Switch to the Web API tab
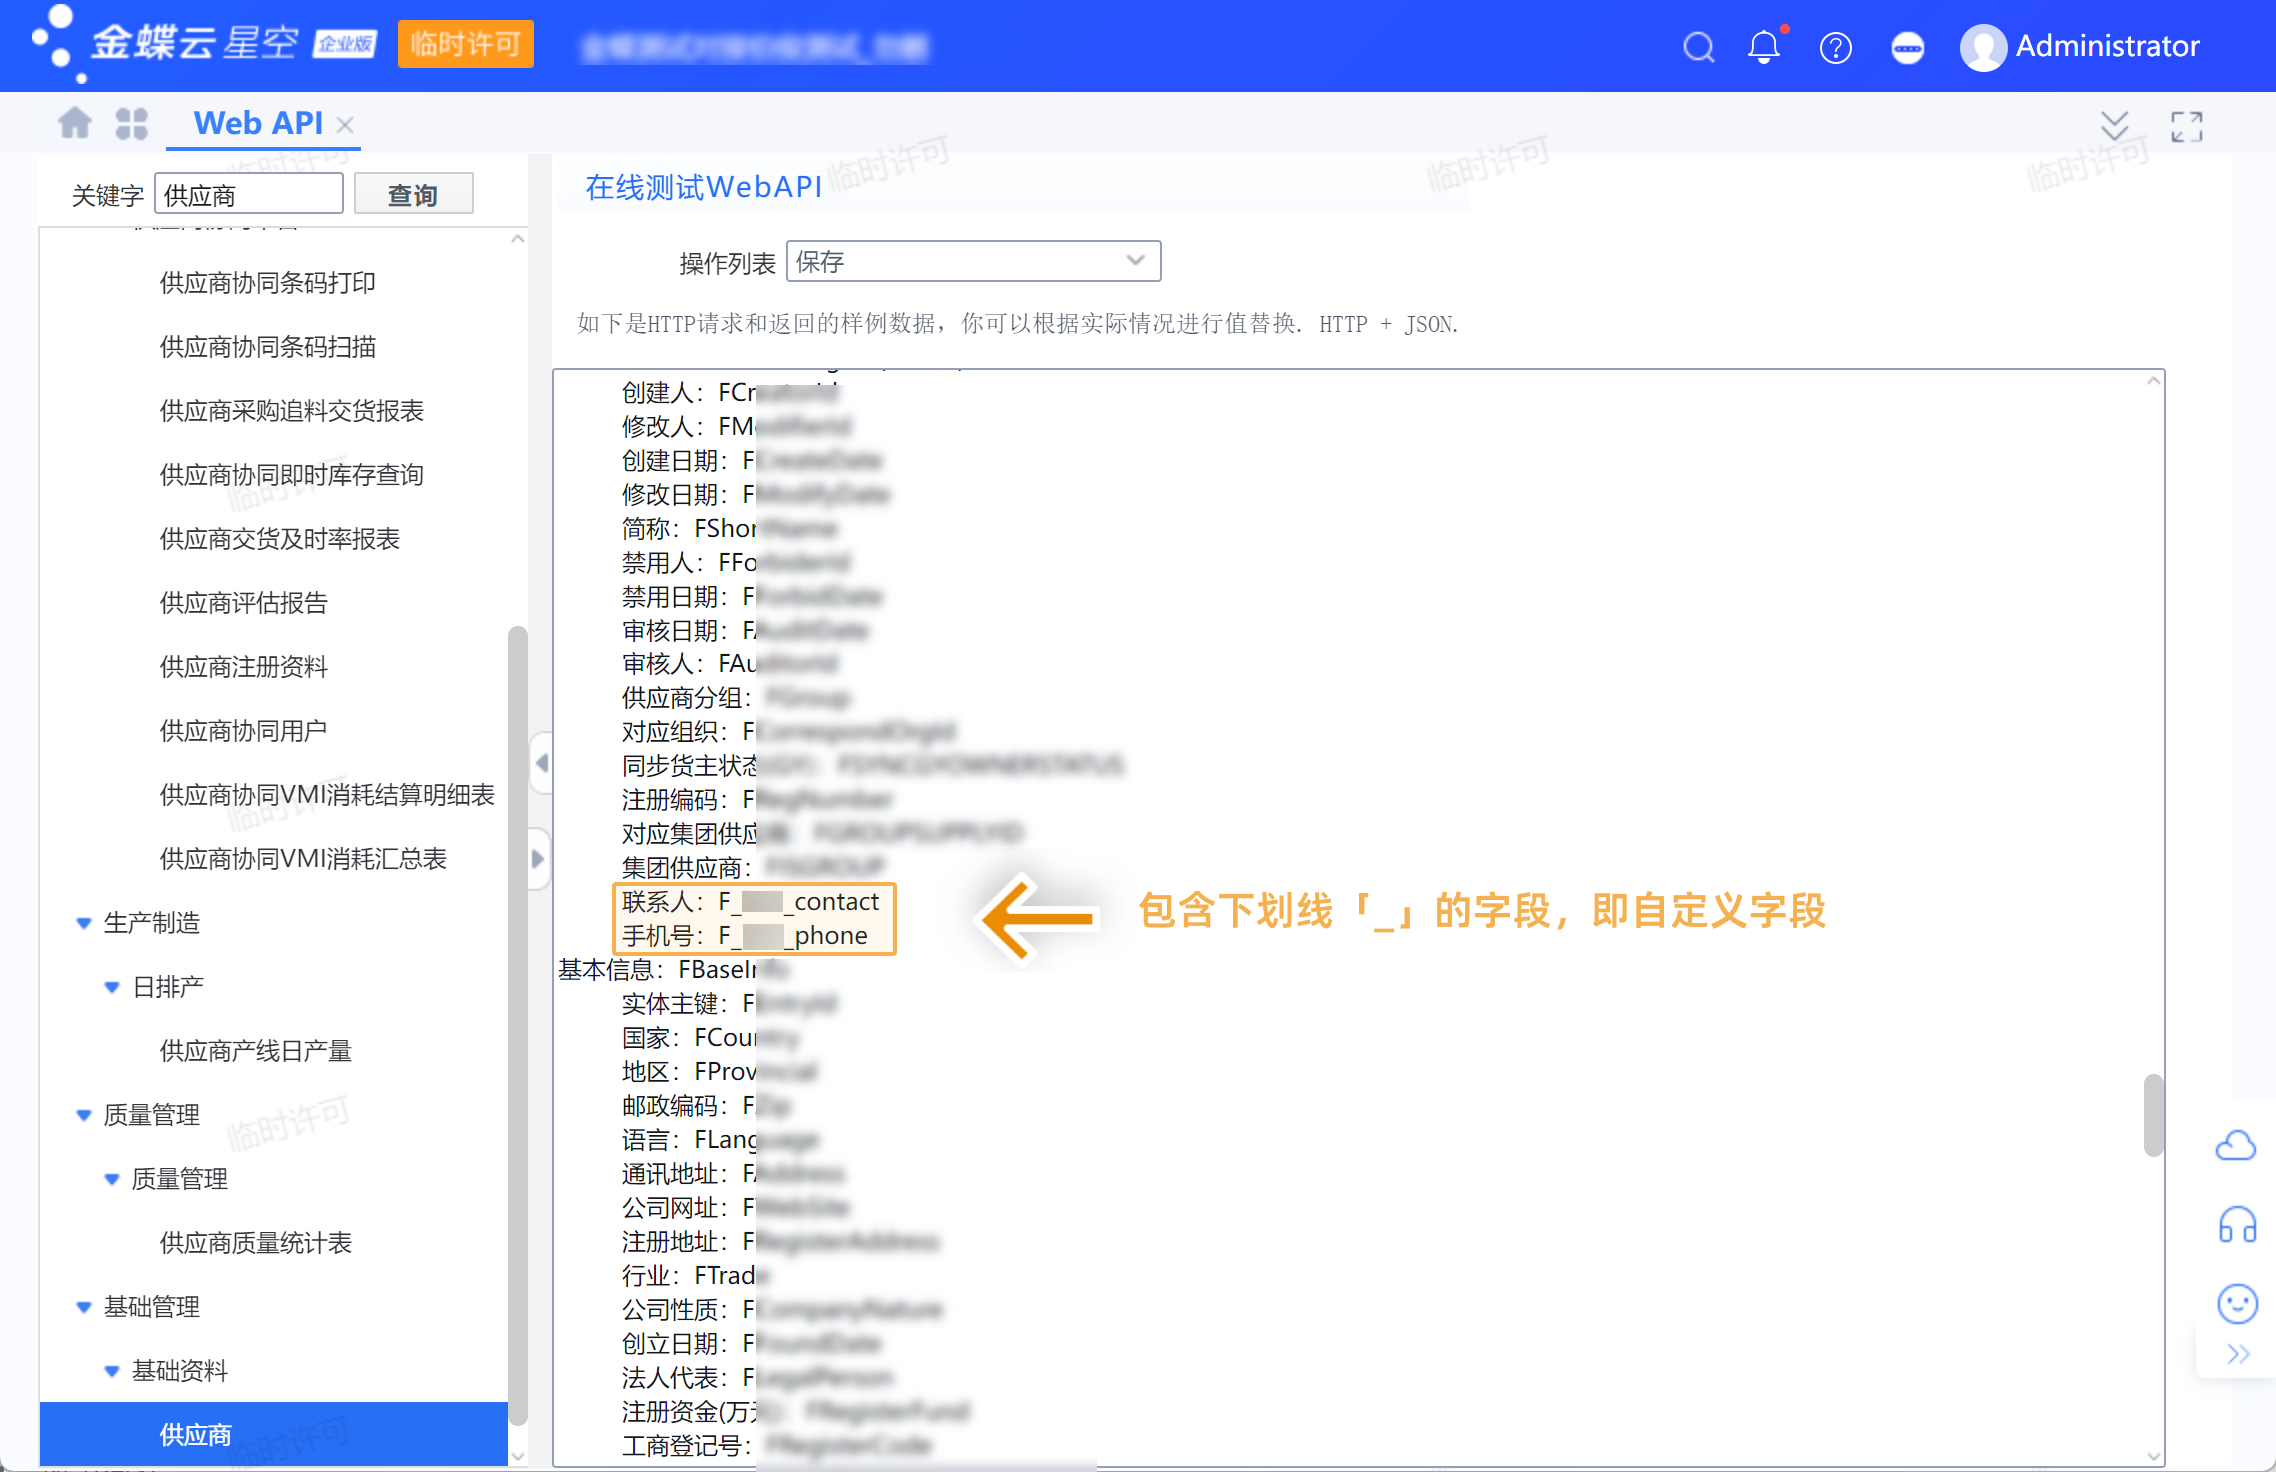The height and width of the screenshot is (1472, 2276). 258,123
